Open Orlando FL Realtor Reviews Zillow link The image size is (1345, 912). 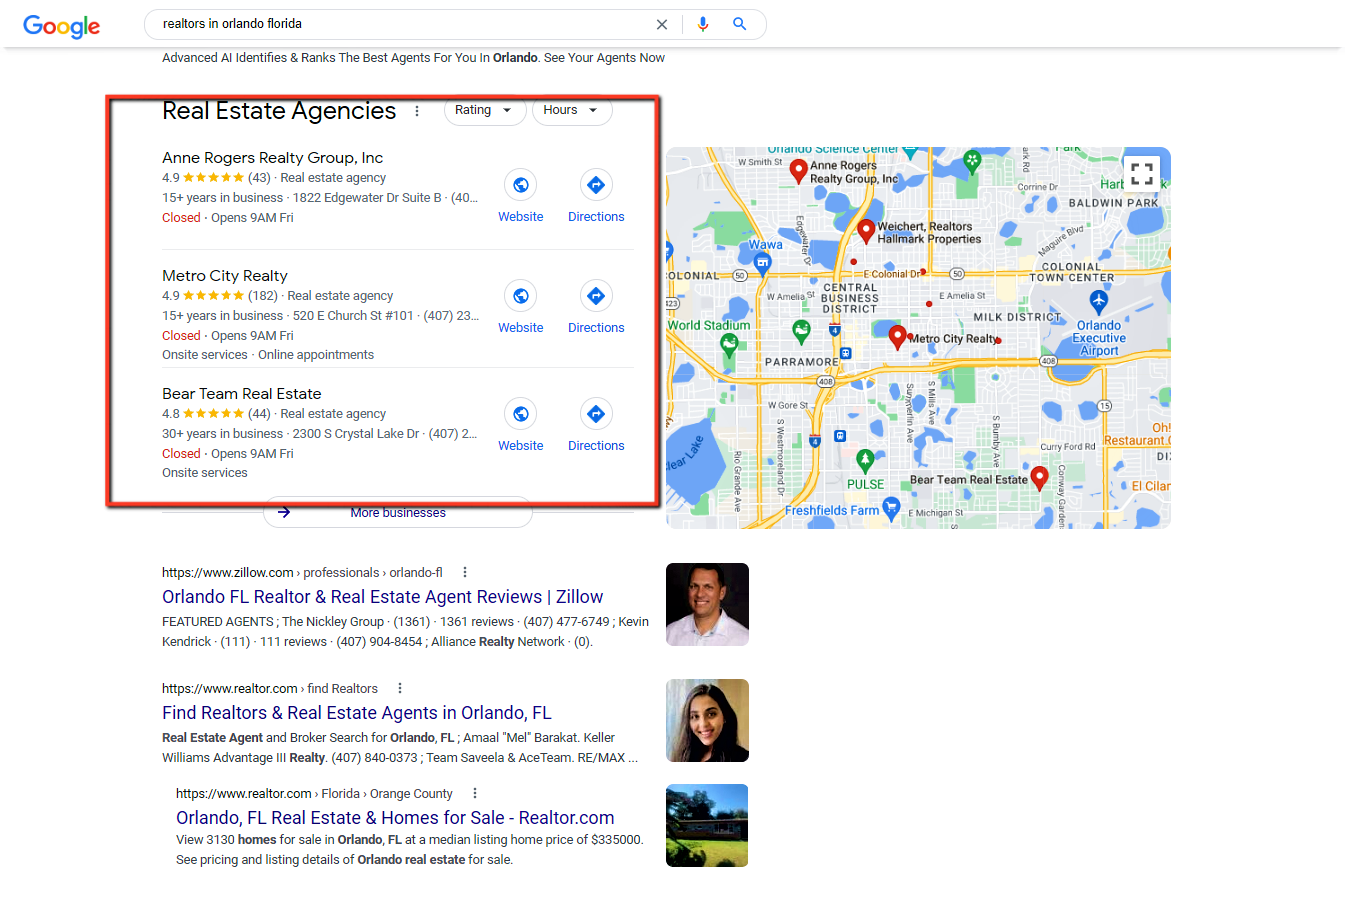(x=382, y=597)
